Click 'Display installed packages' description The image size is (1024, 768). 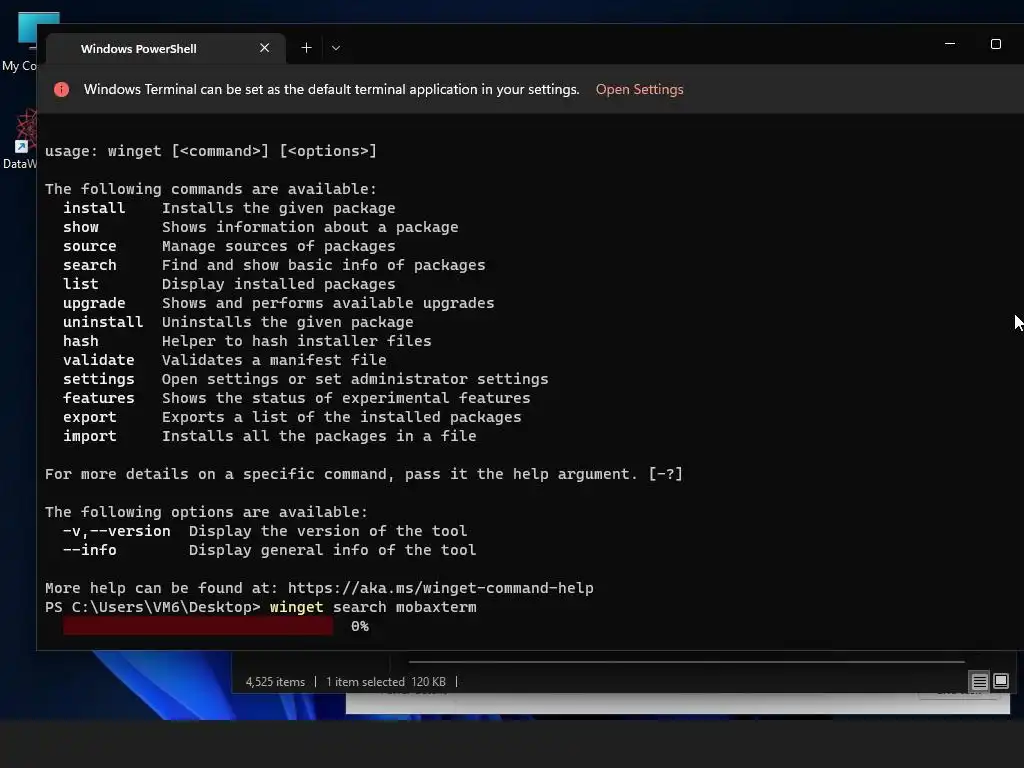[279, 284]
